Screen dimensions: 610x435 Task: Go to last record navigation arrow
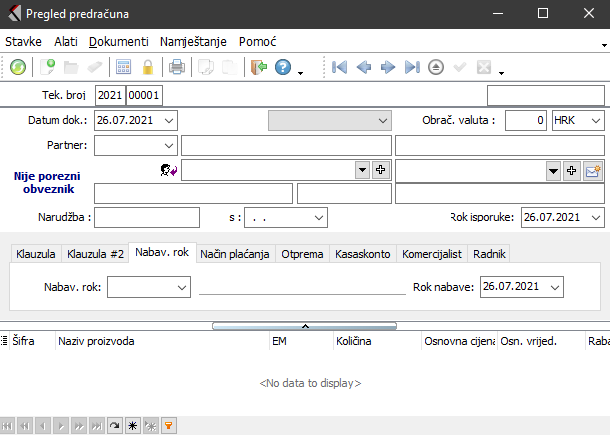pos(412,68)
